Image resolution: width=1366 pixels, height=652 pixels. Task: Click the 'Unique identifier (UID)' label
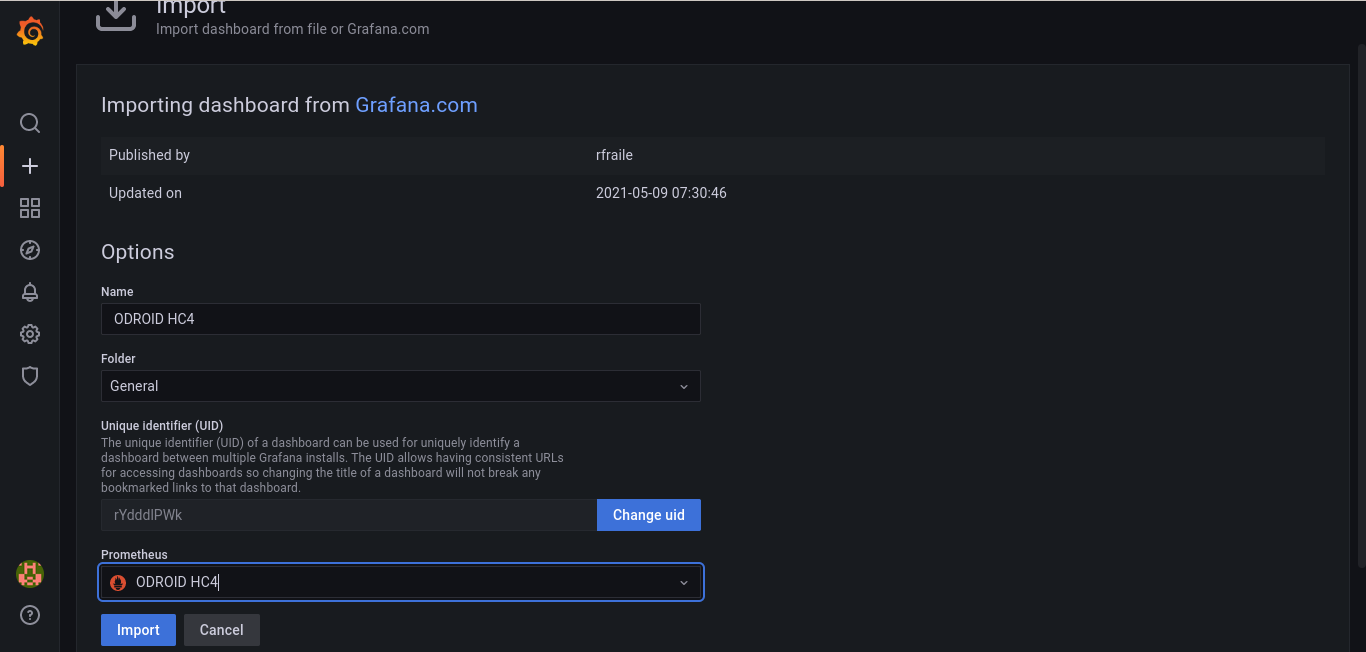(162, 425)
